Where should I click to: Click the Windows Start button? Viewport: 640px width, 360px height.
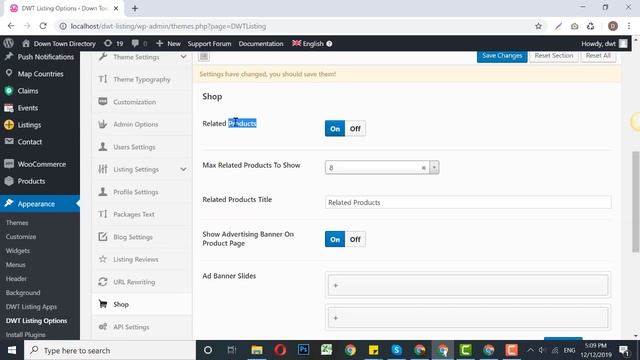[x=12, y=350]
